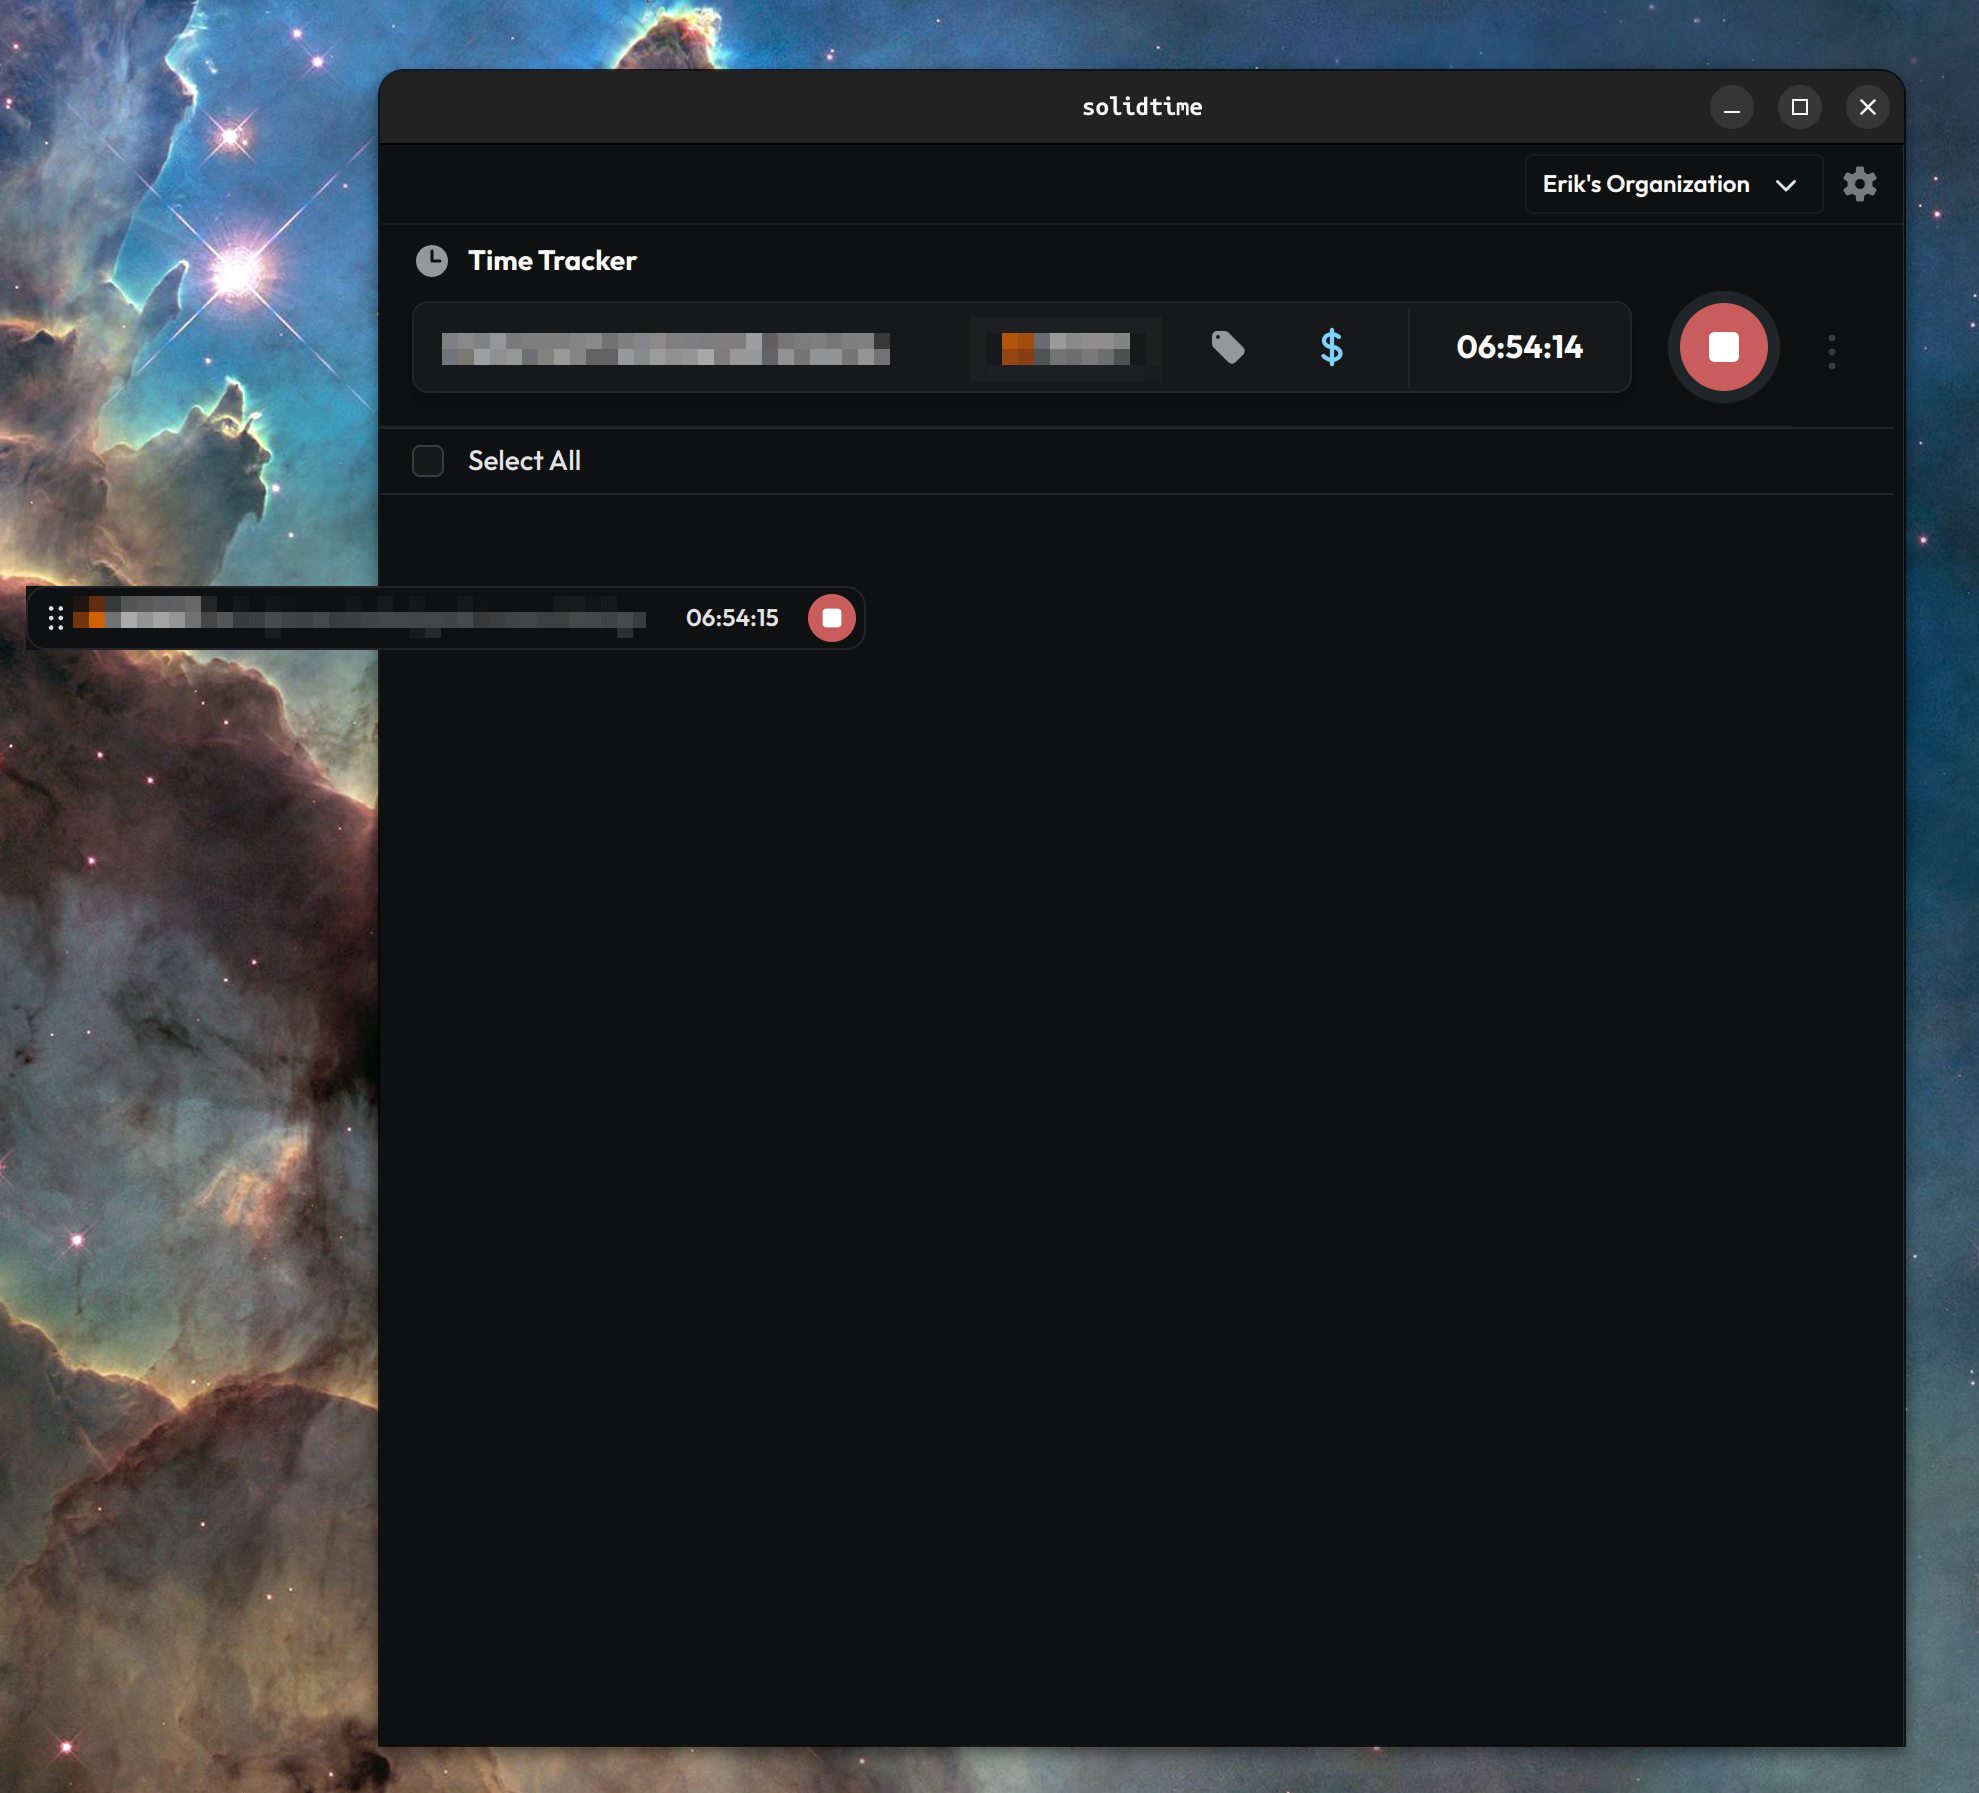Image resolution: width=1979 pixels, height=1793 pixels.
Task: Click the 06:54:15 duration on the entry row
Action: pyautogui.click(x=732, y=618)
